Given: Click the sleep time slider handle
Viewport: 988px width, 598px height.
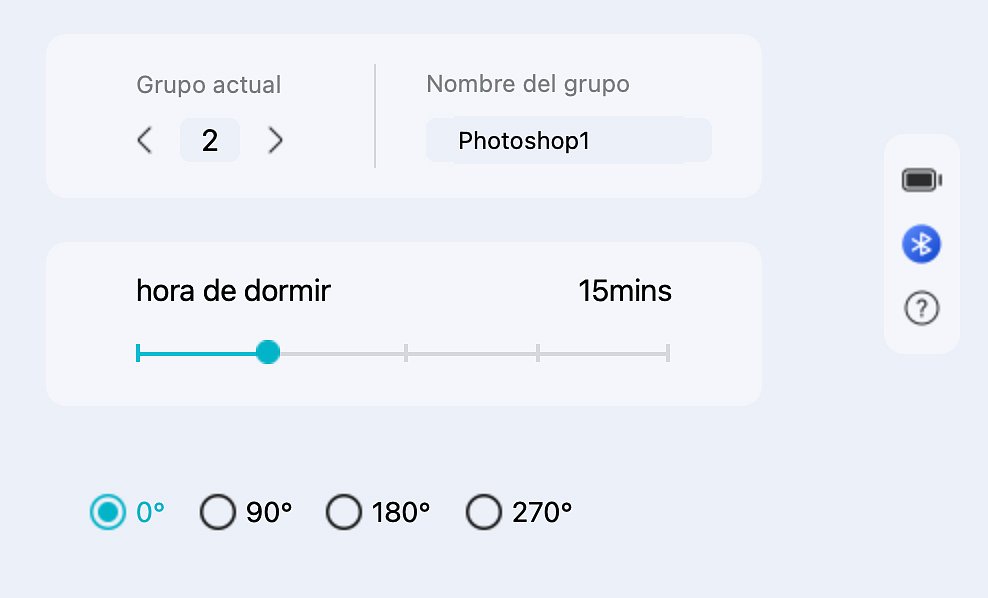Looking at the screenshot, I should pyautogui.click(x=267, y=352).
